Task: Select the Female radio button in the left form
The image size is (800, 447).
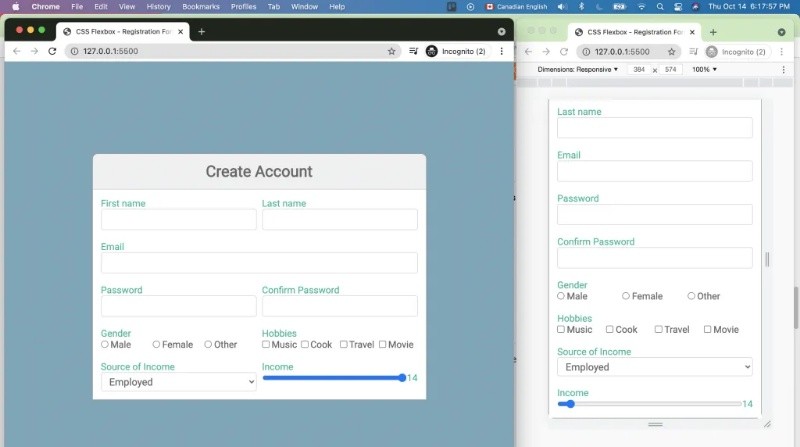Action: click(156, 344)
